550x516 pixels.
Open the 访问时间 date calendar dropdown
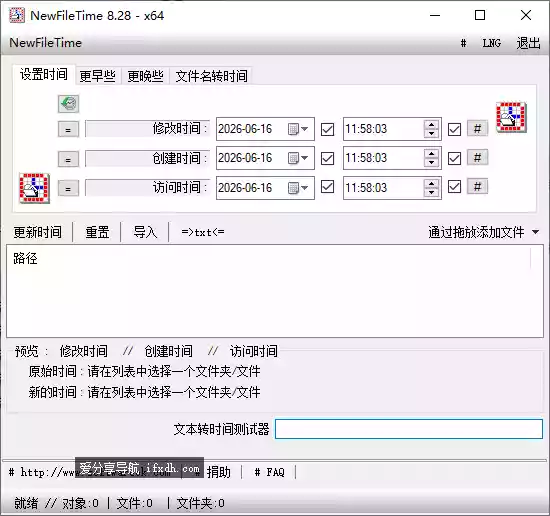(298, 188)
